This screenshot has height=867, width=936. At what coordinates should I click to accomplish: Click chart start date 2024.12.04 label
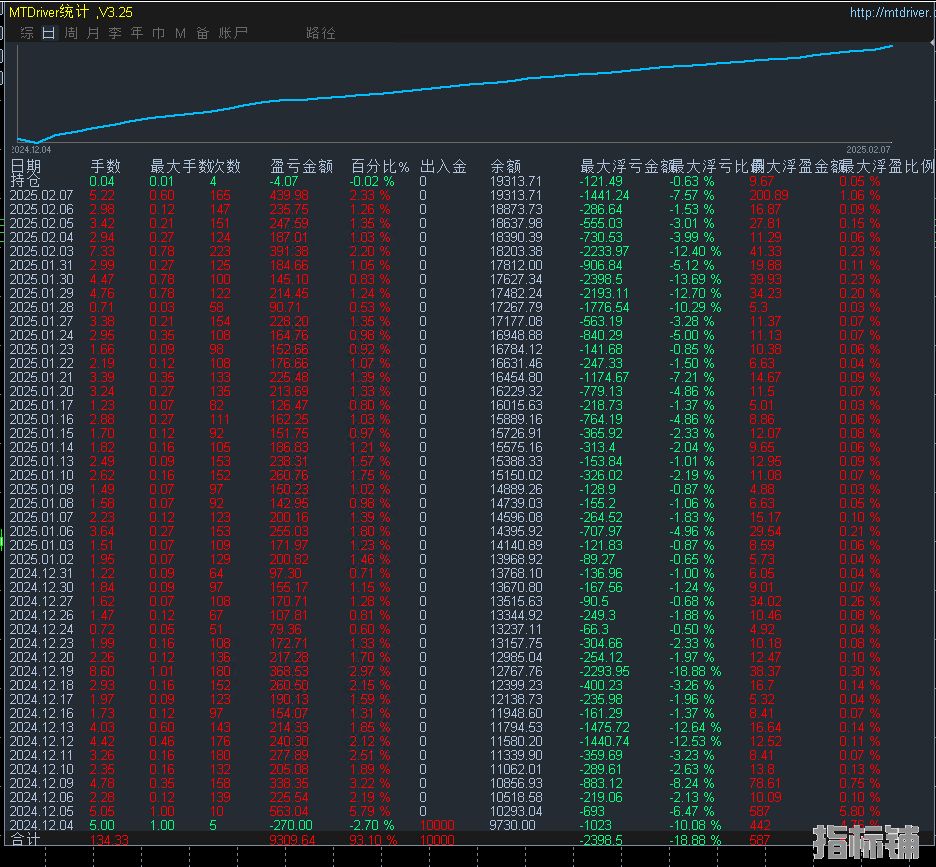click(x=32, y=149)
